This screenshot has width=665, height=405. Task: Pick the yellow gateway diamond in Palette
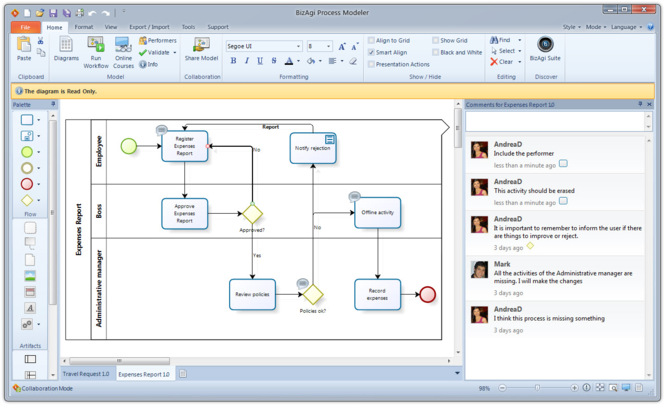28,200
